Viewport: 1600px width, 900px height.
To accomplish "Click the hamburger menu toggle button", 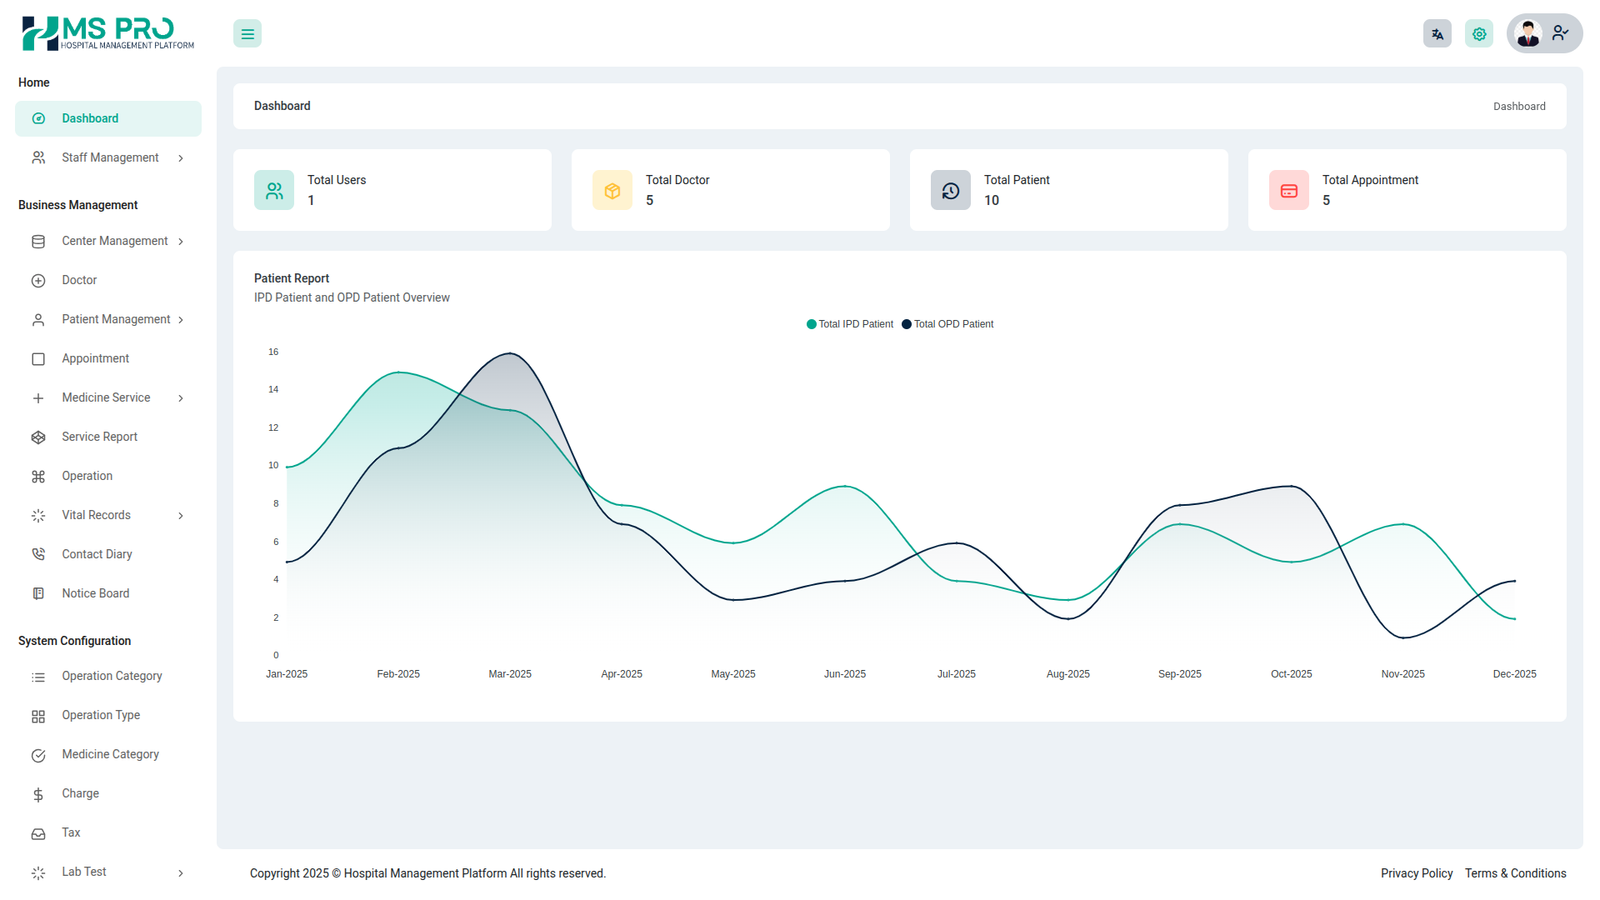I will click(247, 34).
